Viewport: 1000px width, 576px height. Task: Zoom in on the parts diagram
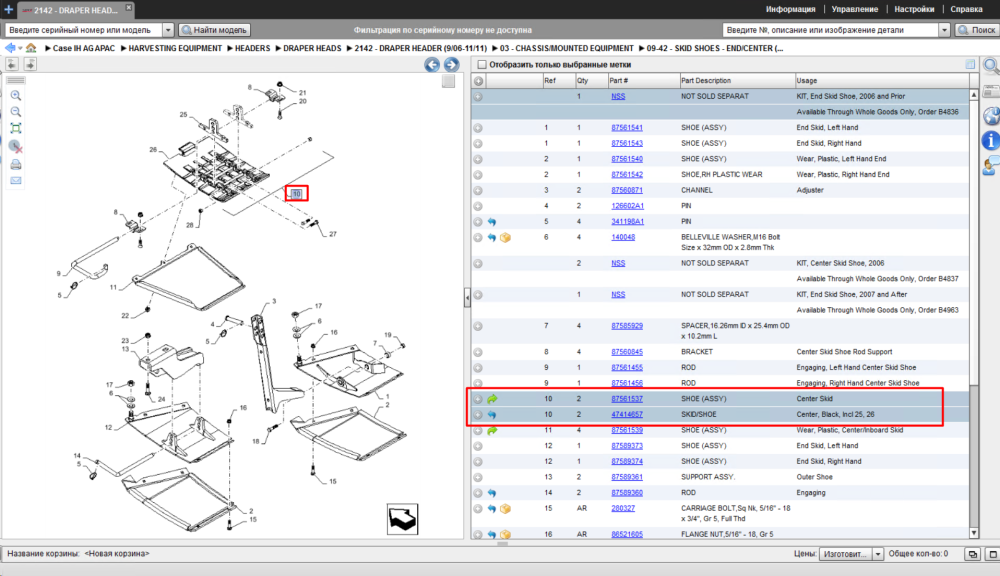[16, 96]
